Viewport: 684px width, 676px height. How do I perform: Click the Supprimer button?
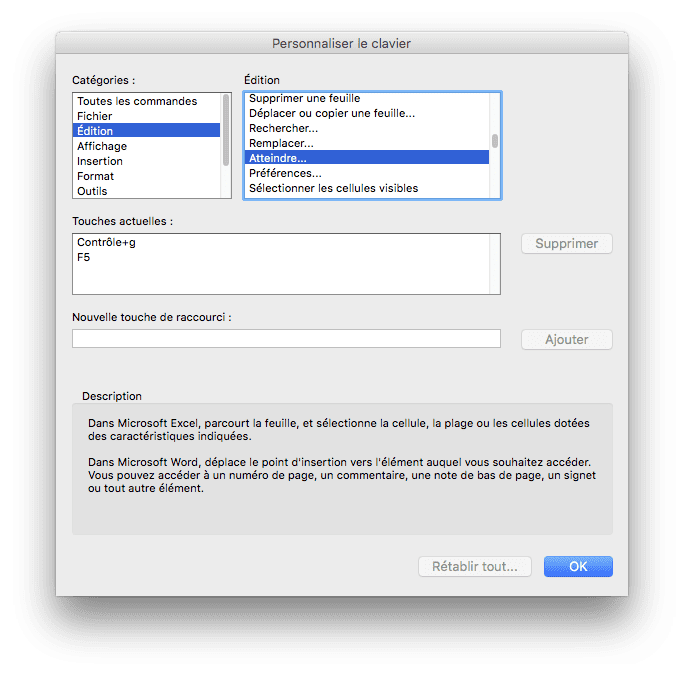tap(567, 243)
